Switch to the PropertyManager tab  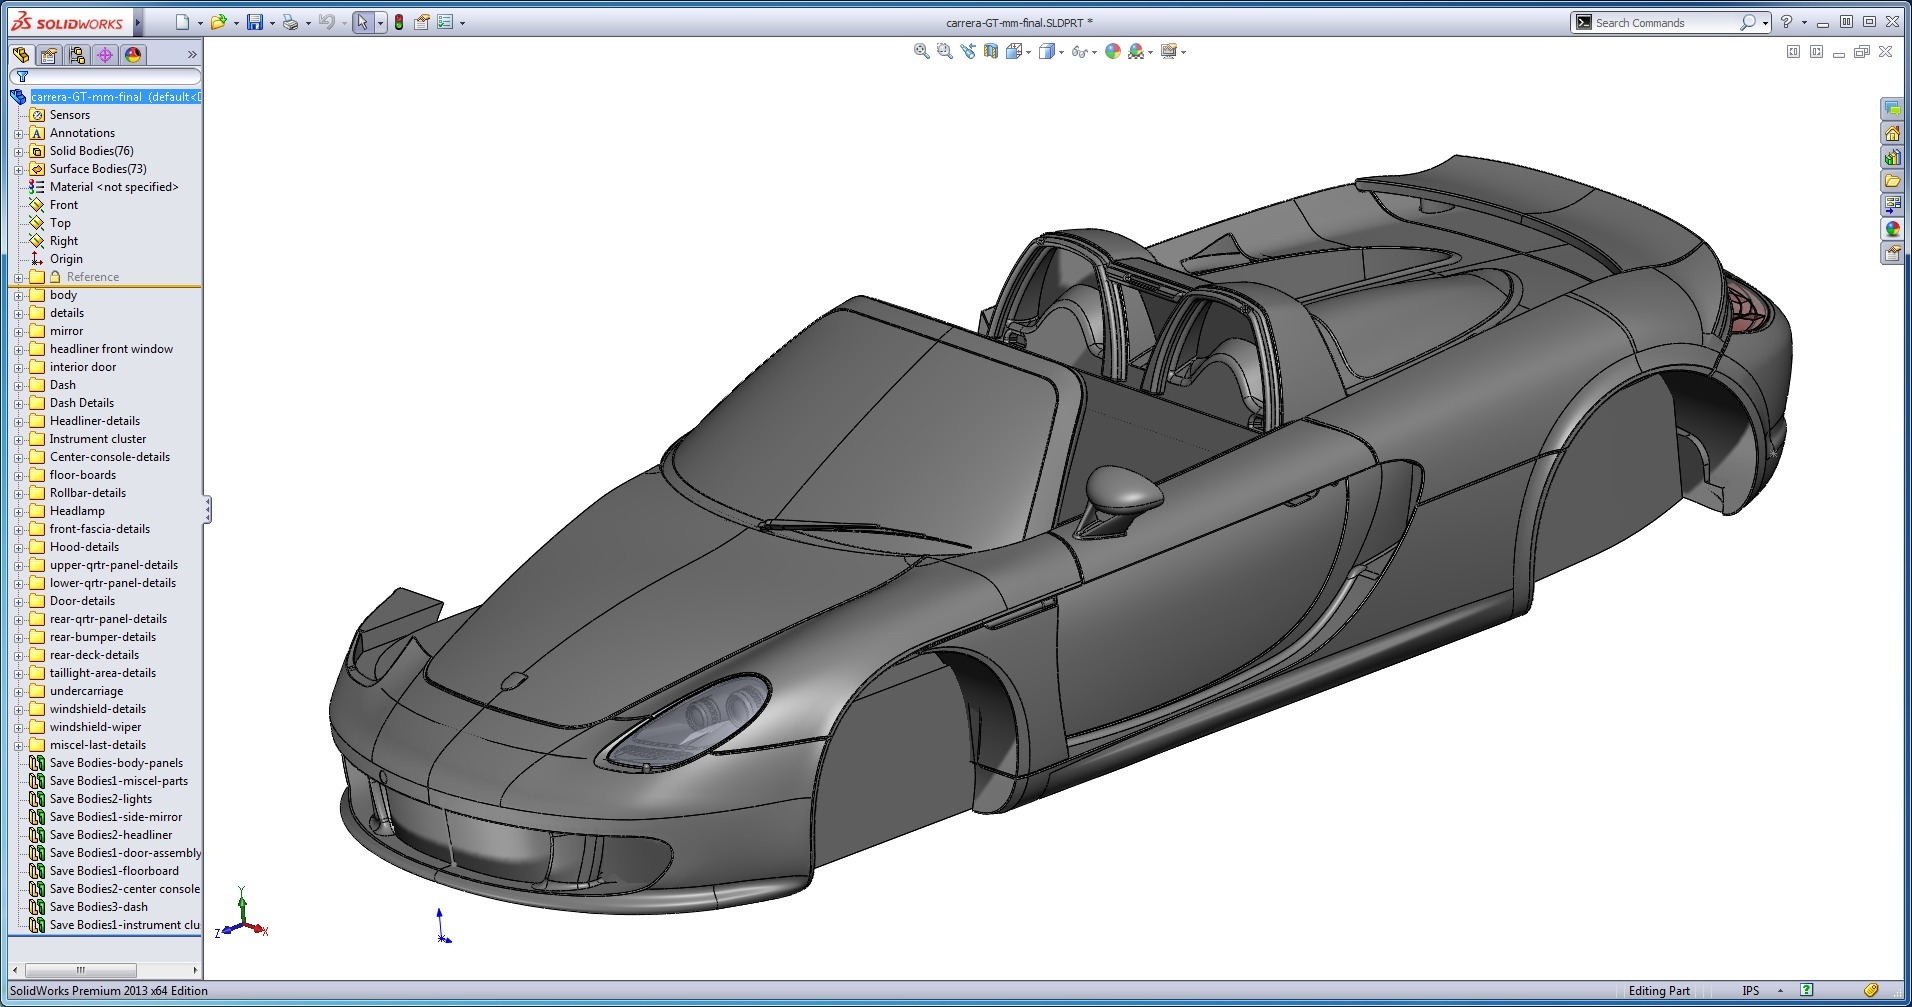[49, 55]
